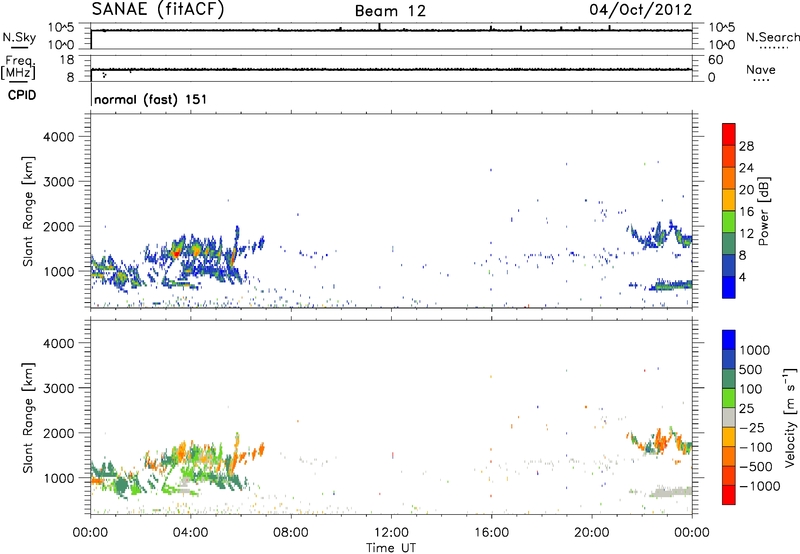Pick the 24–28 dB orange-red Power swatch

tap(729, 156)
